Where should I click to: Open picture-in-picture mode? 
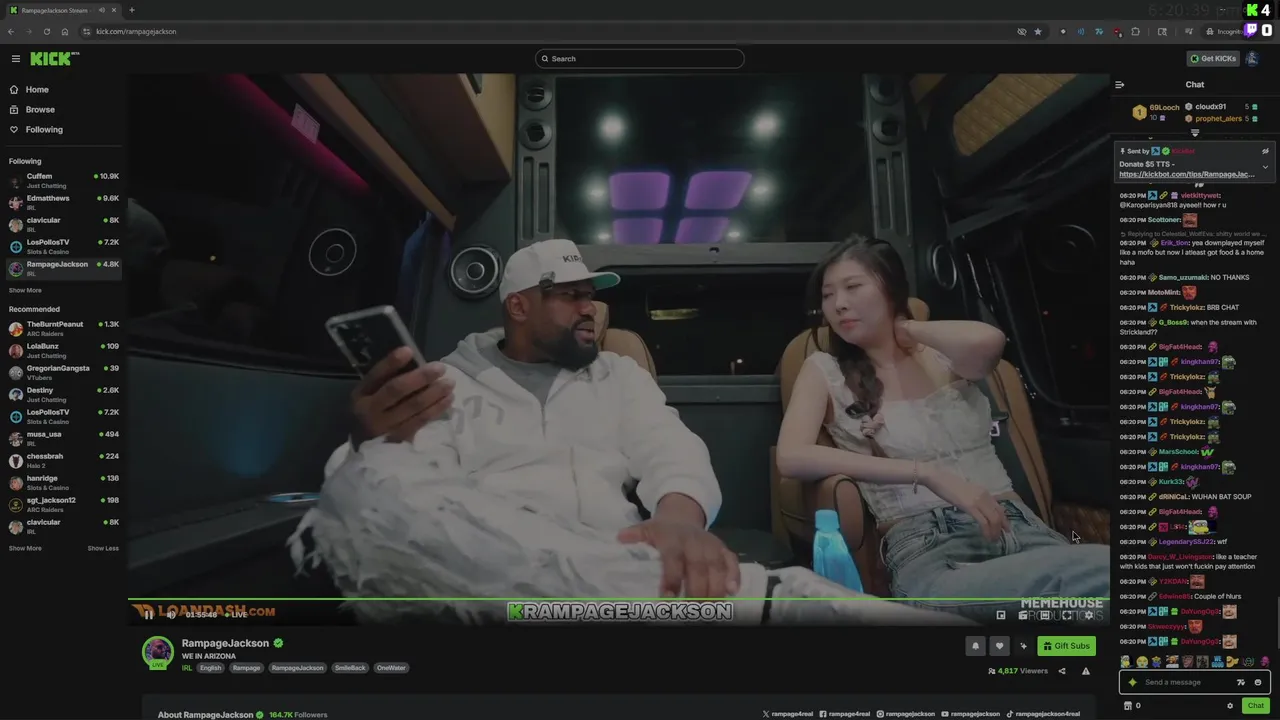pos(1001,615)
